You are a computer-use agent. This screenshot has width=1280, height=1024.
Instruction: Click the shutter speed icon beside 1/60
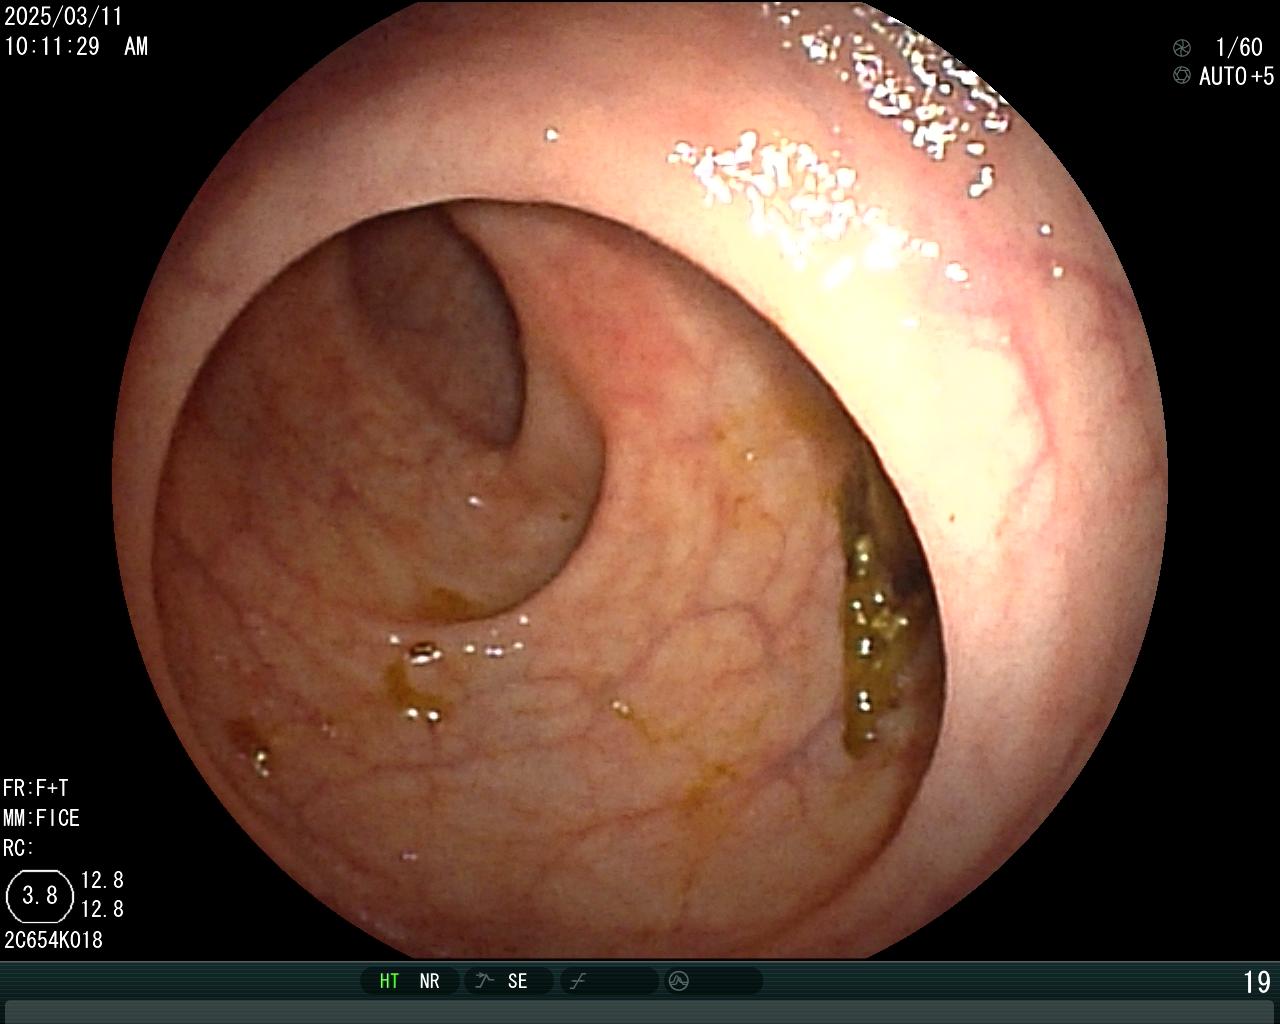pos(1182,47)
